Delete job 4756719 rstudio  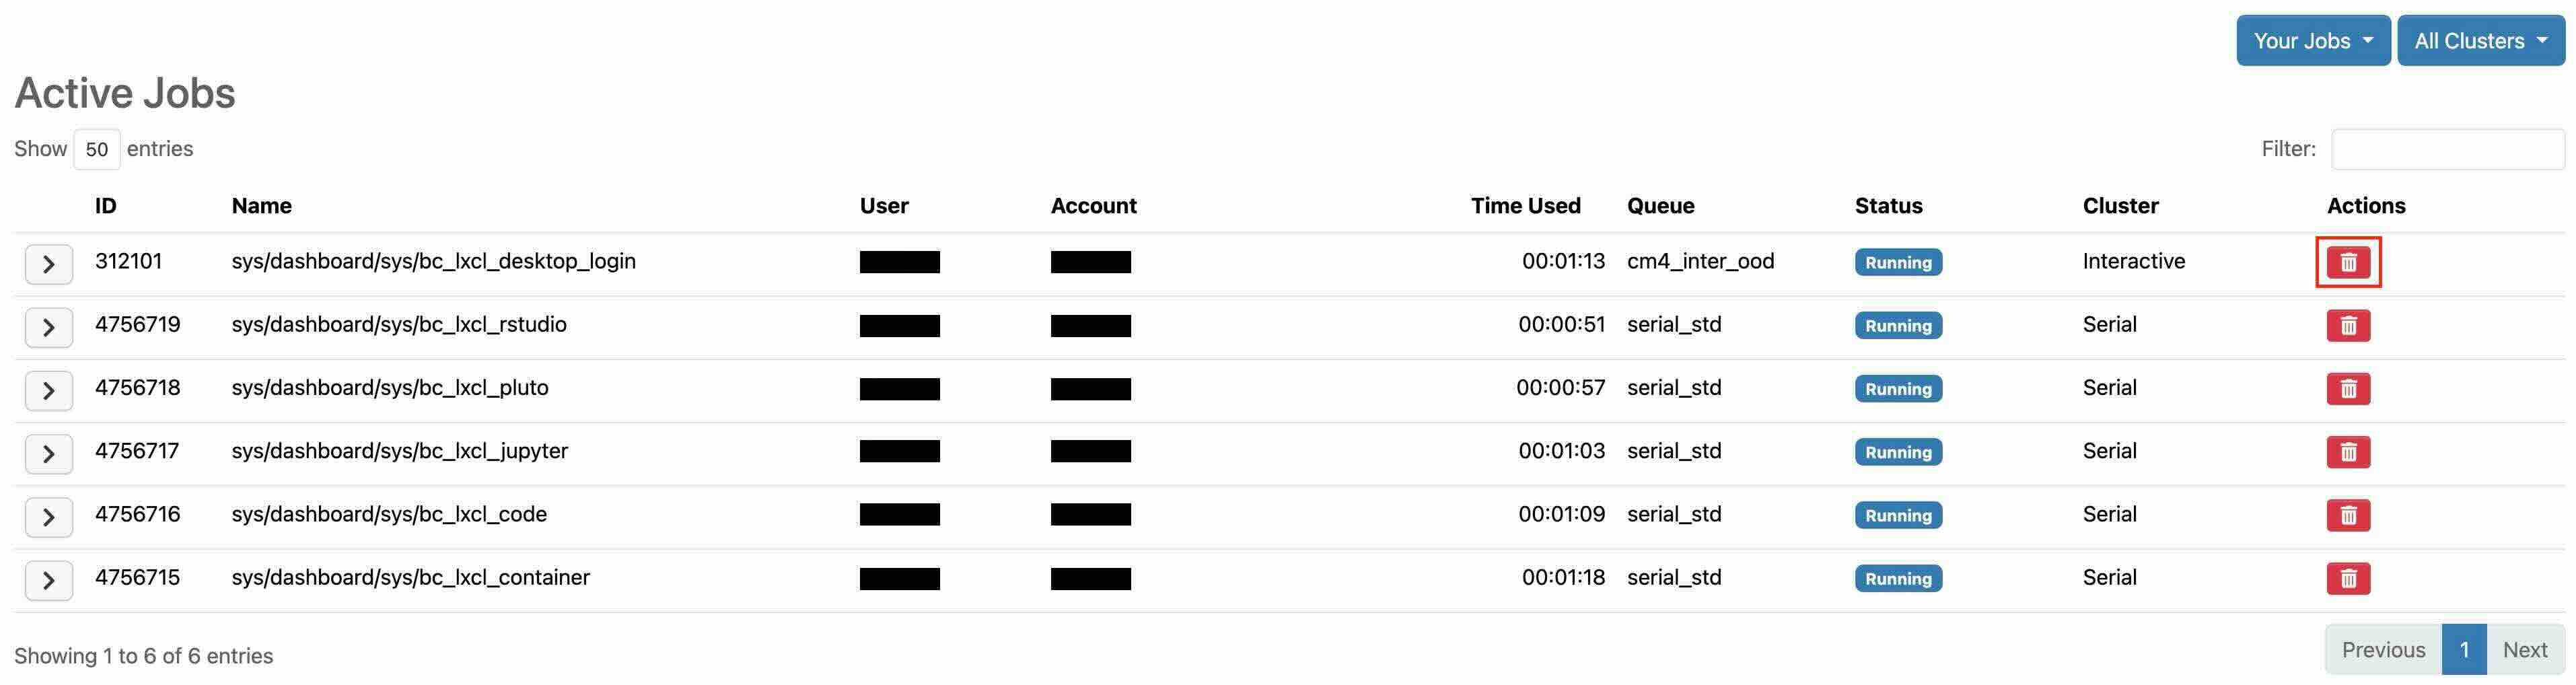[2348, 326]
